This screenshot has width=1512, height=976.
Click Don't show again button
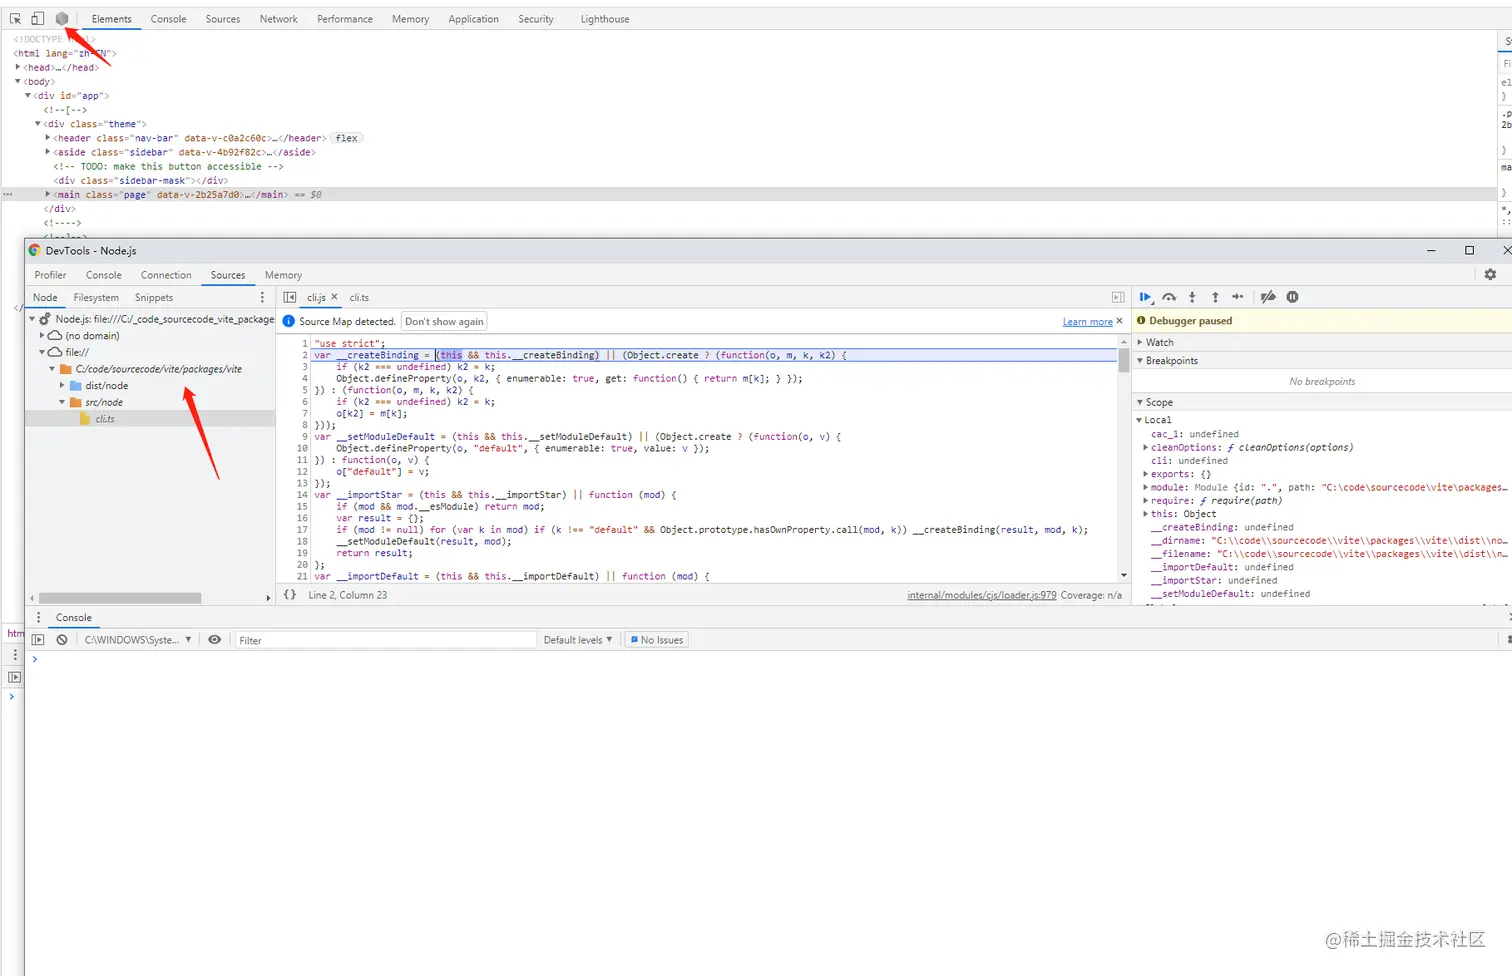click(444, 321)
